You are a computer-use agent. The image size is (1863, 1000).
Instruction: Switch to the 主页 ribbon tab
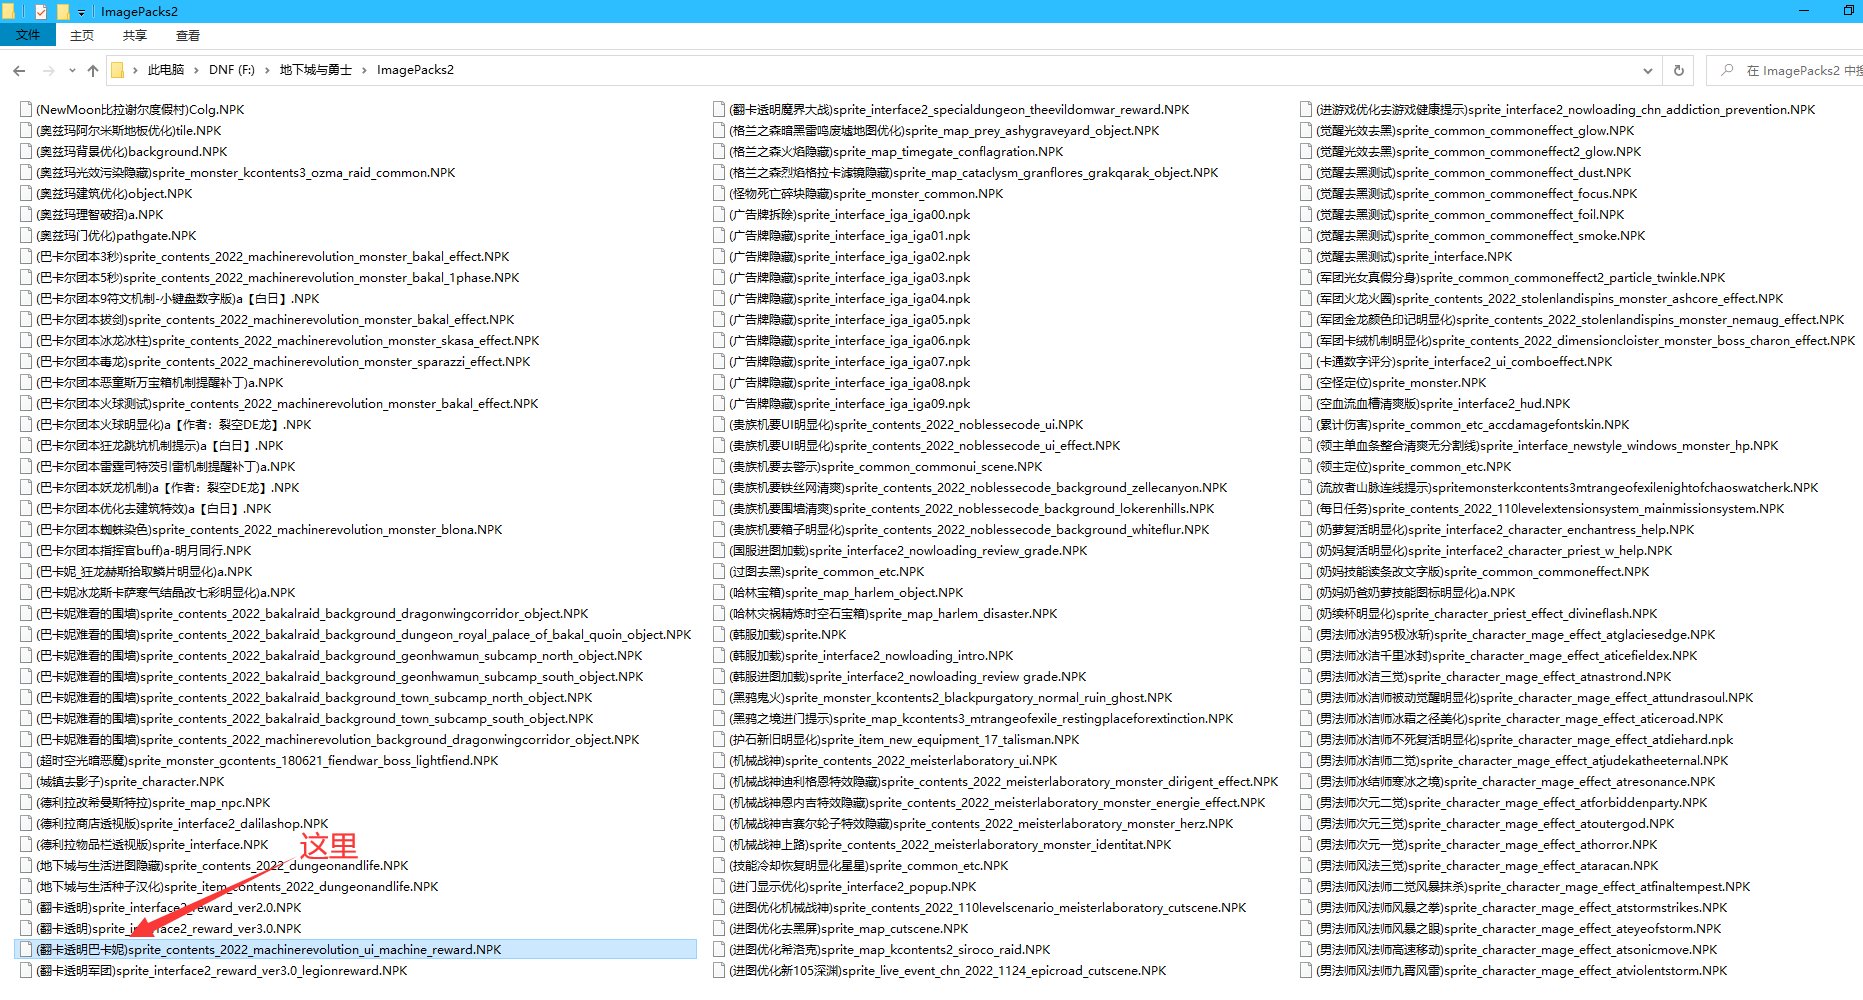(x=82, y=35)
